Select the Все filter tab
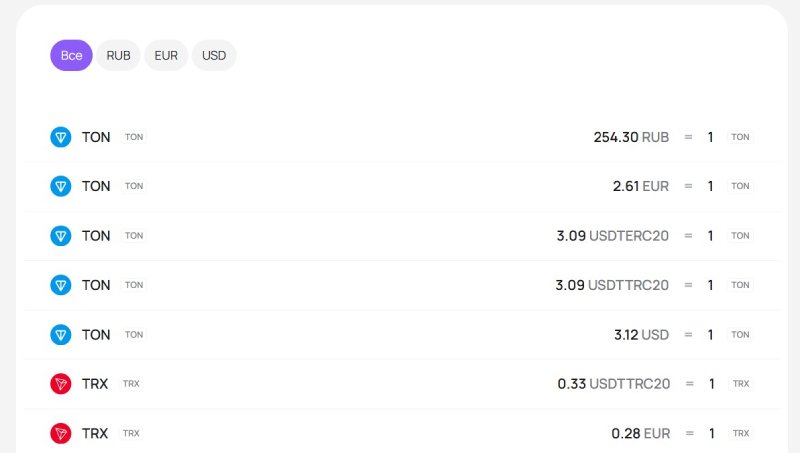 click(71, 55)
